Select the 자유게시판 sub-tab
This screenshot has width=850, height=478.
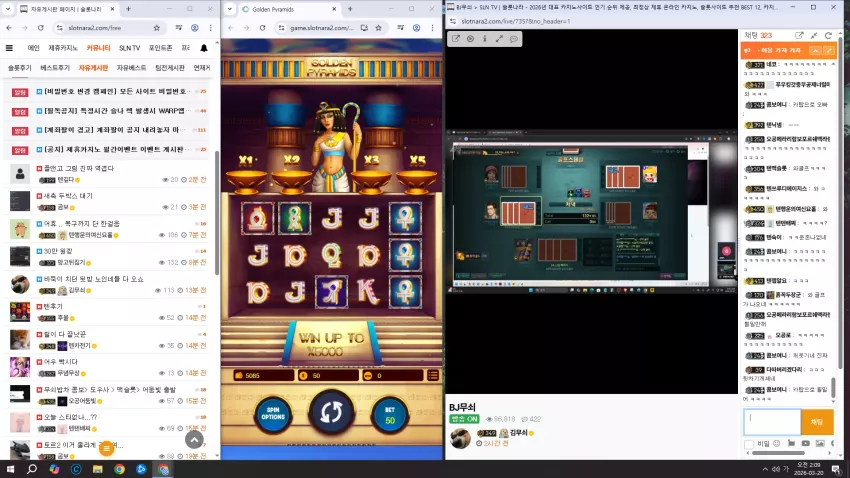93,68
